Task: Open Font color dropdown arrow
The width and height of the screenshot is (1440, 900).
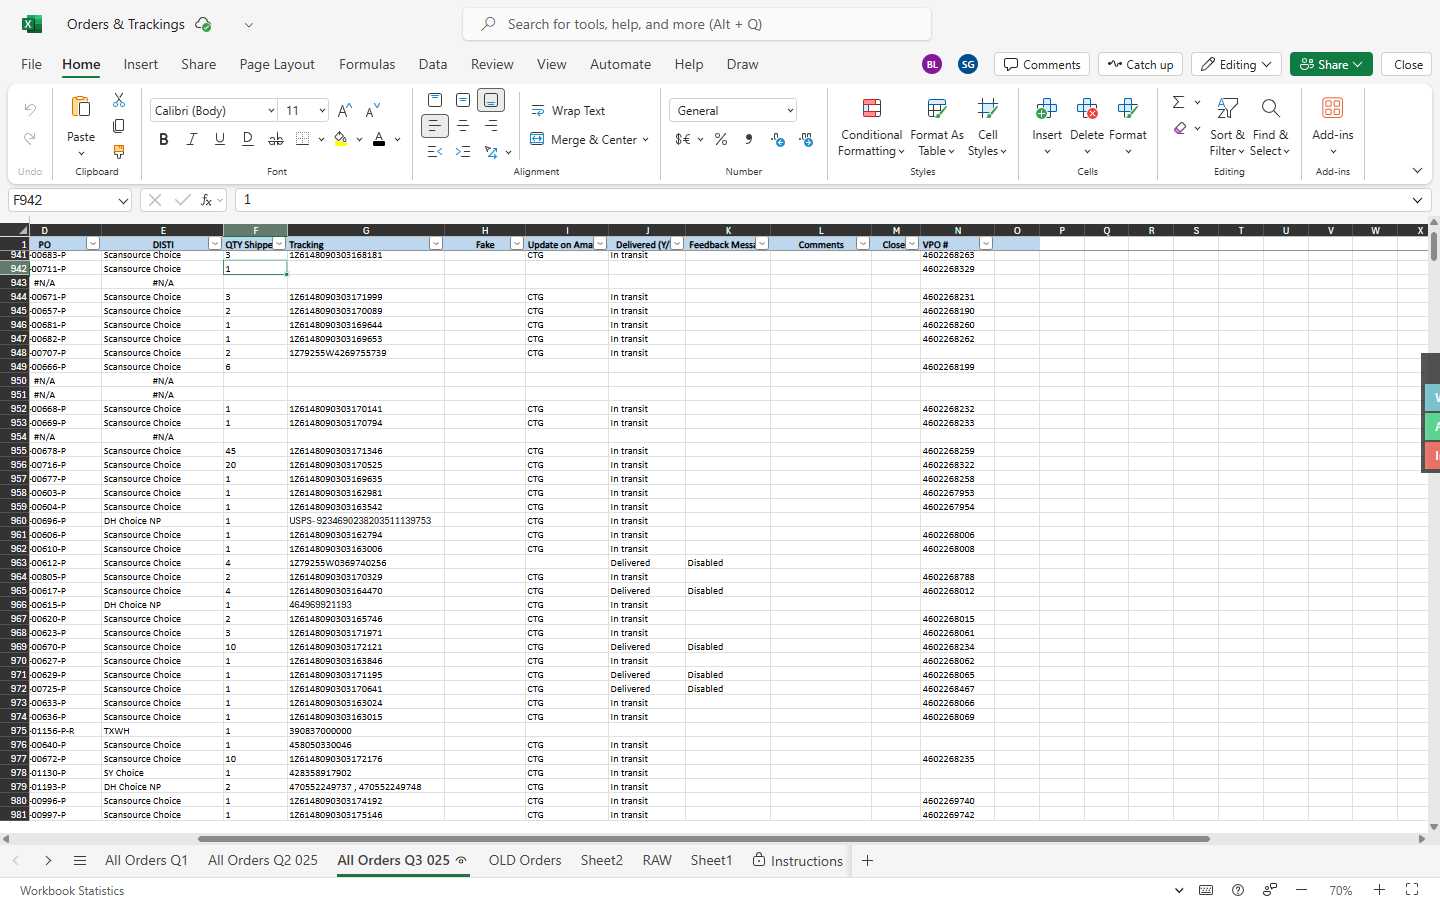Action: (x=398, y=139)
